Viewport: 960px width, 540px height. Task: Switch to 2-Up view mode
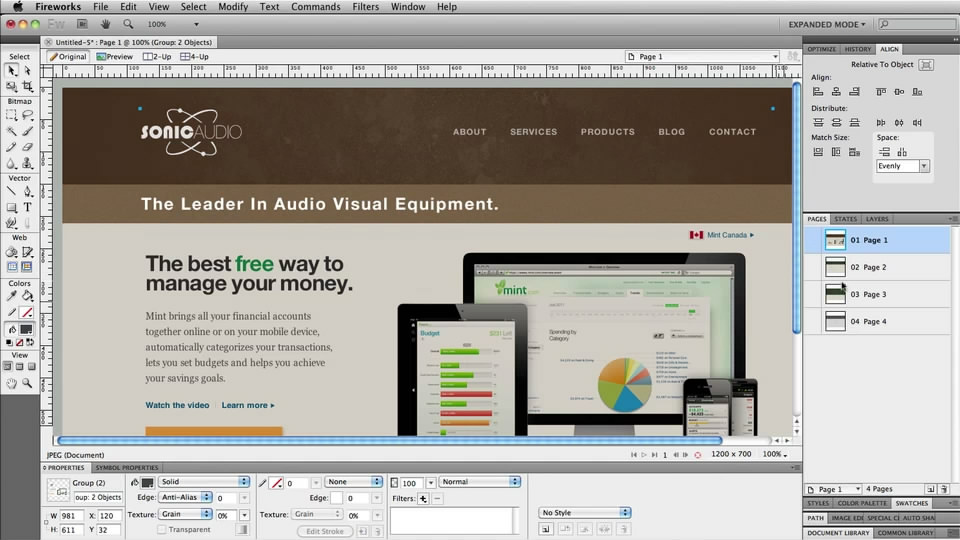(x=157, y=57)
